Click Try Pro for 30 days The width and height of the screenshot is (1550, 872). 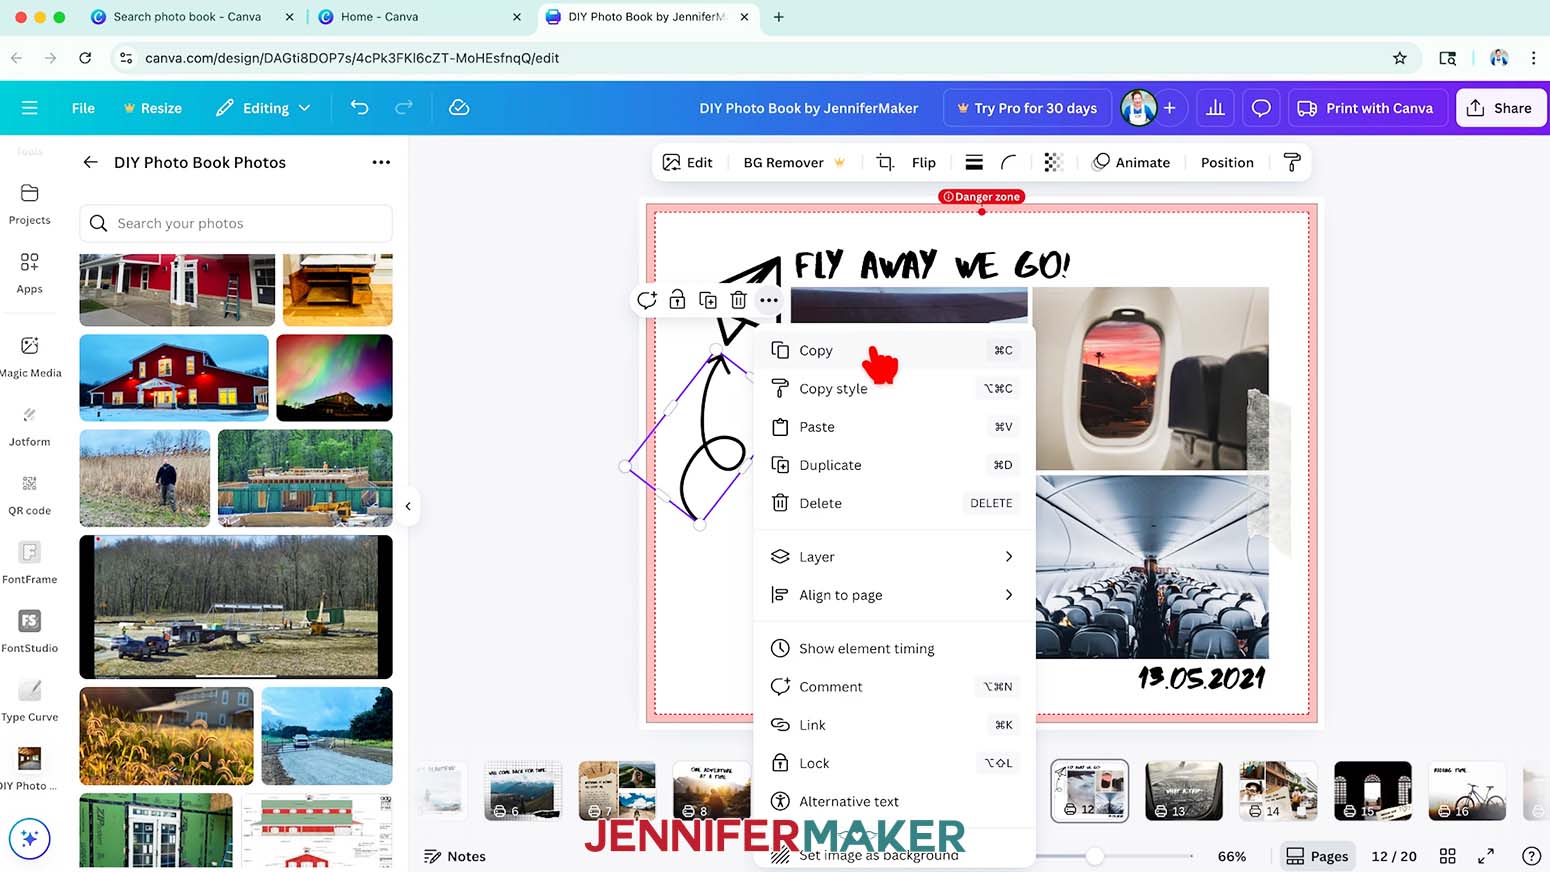pyautogui.click(x=1027, y=108)
